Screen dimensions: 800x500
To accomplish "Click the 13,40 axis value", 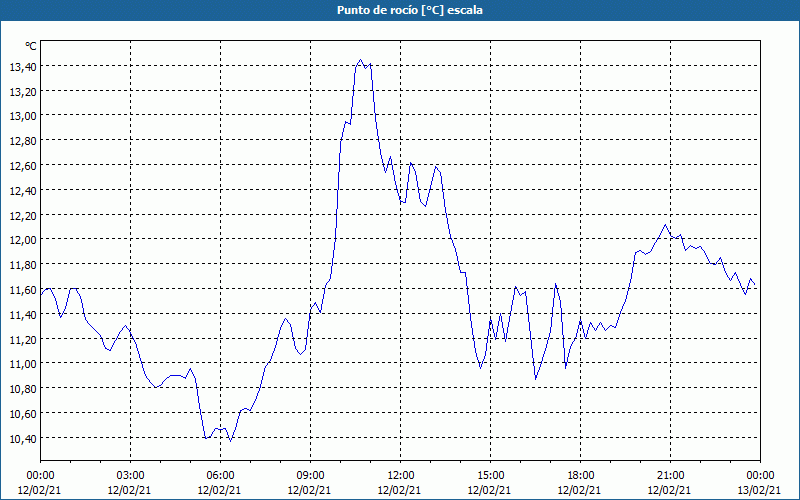I will point(23,66).
